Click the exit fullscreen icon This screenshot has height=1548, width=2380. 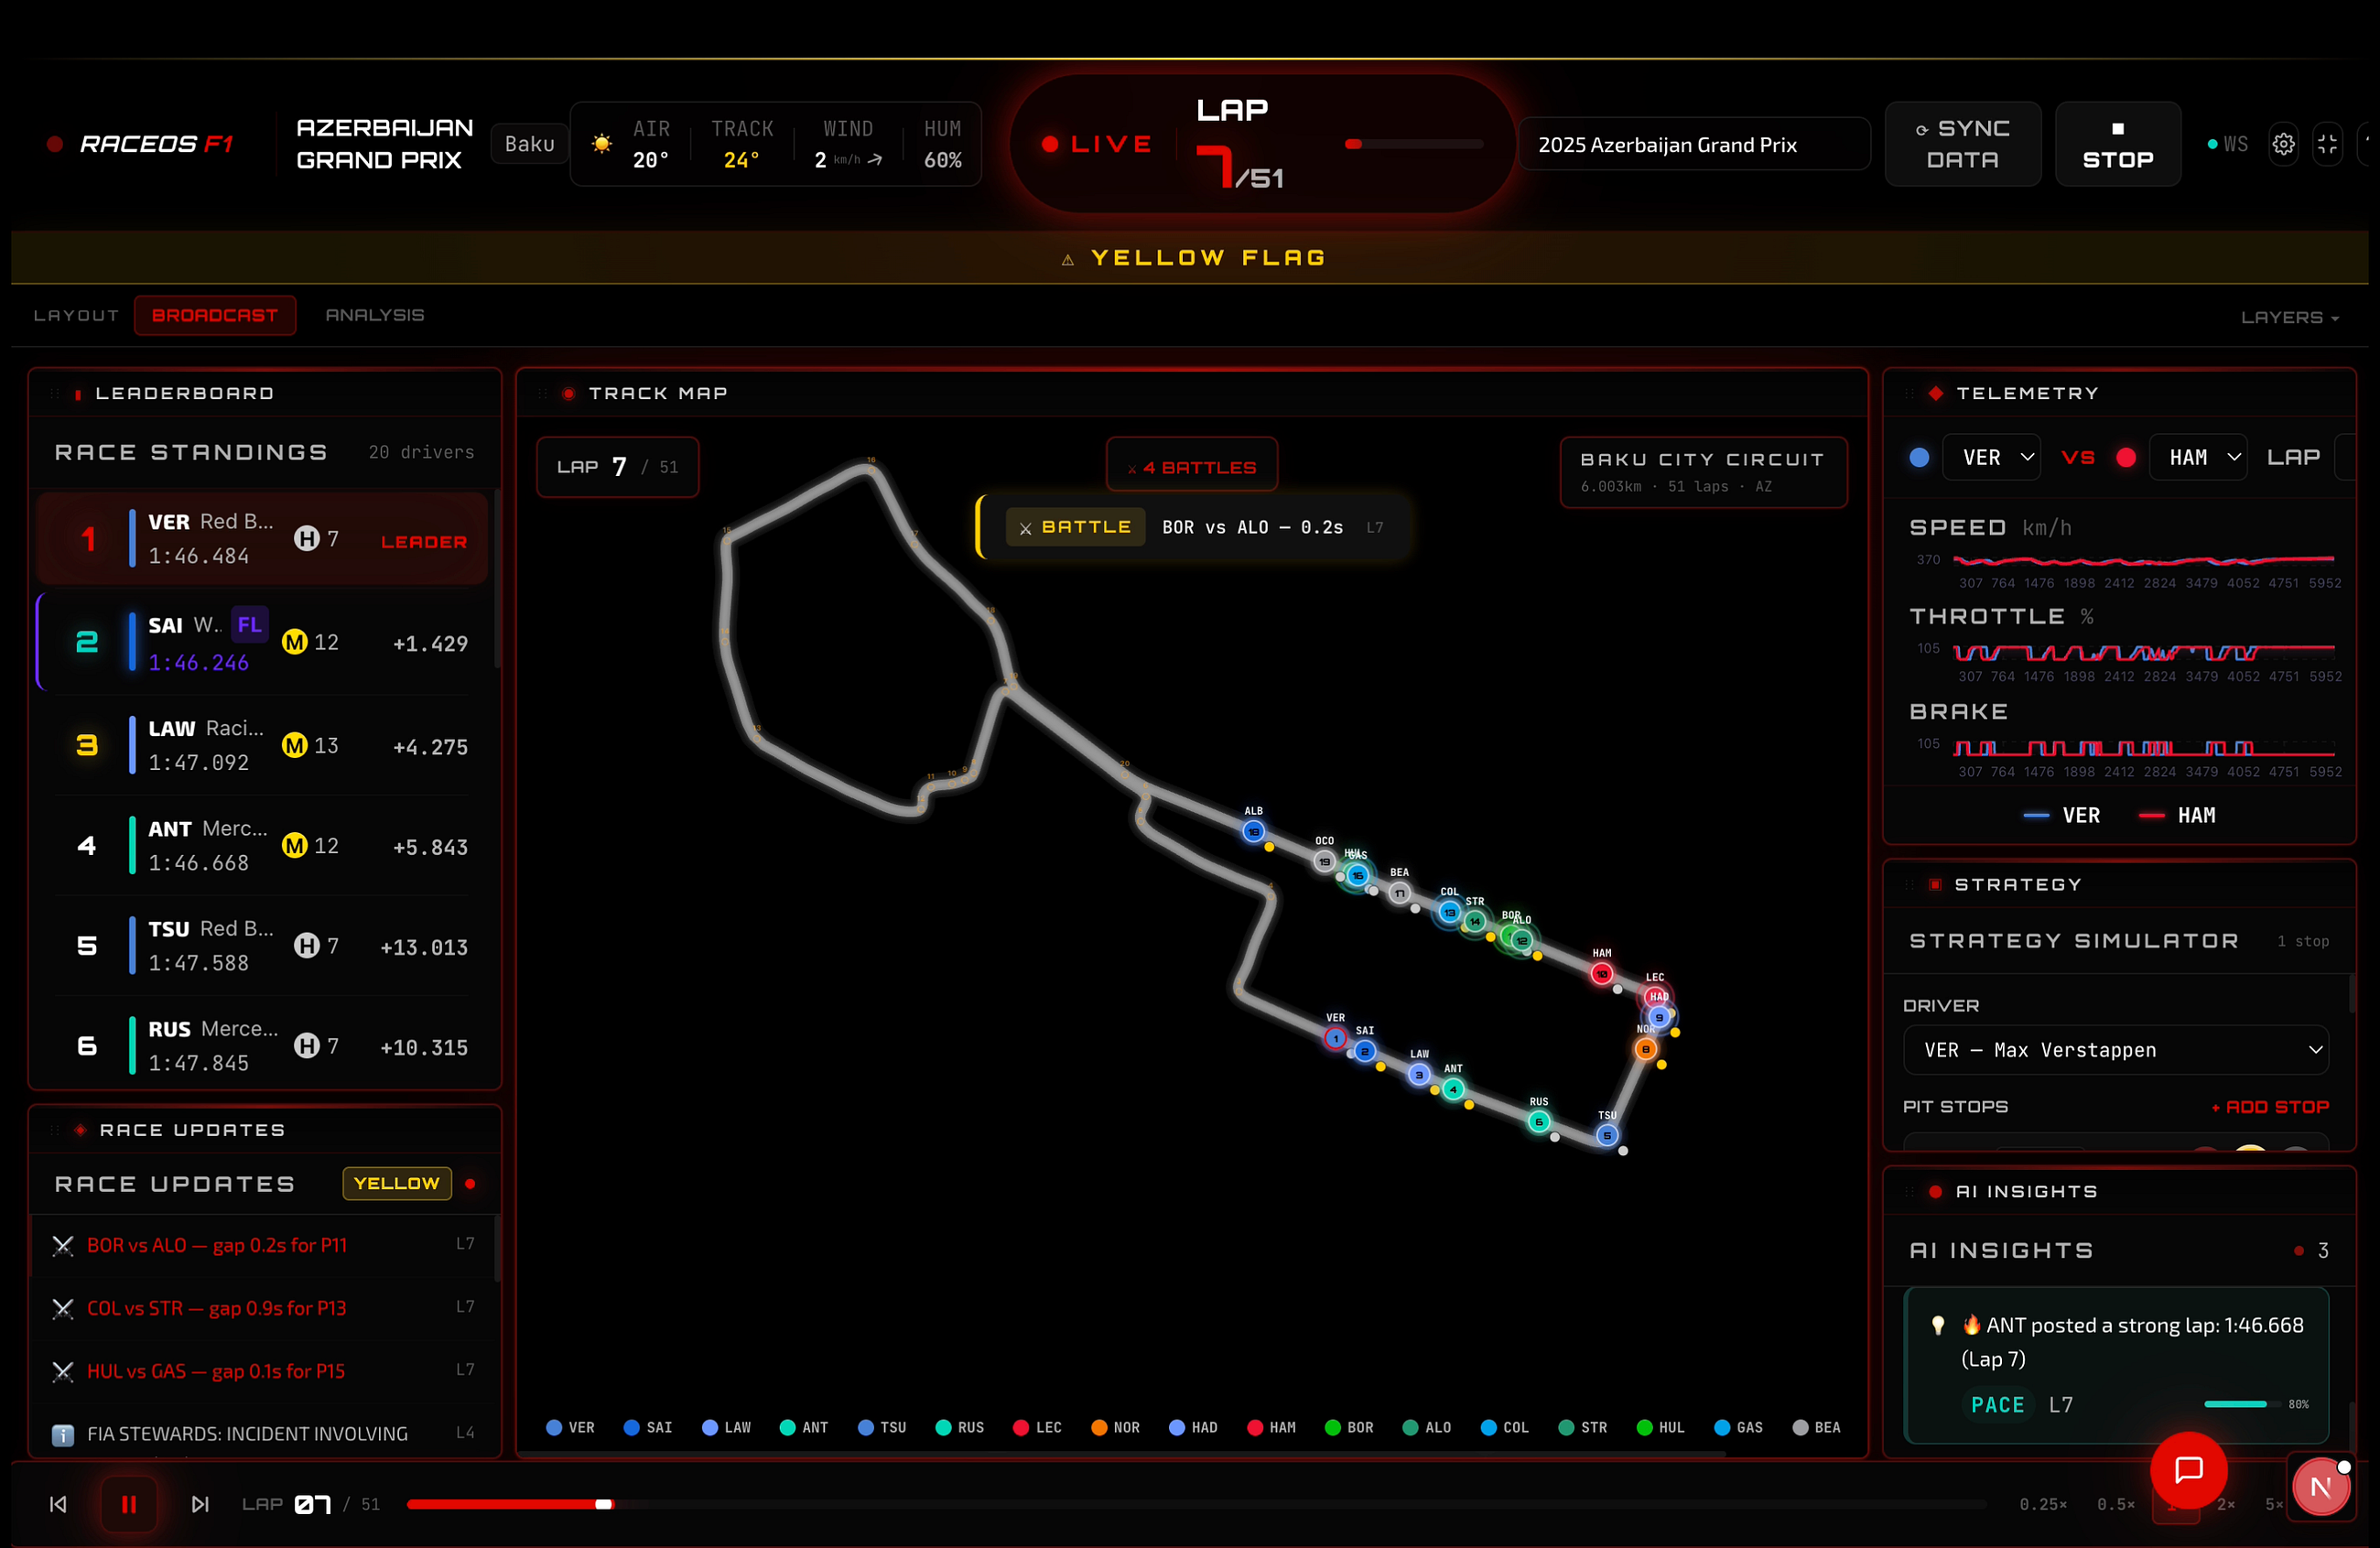tap(2327, 144)
